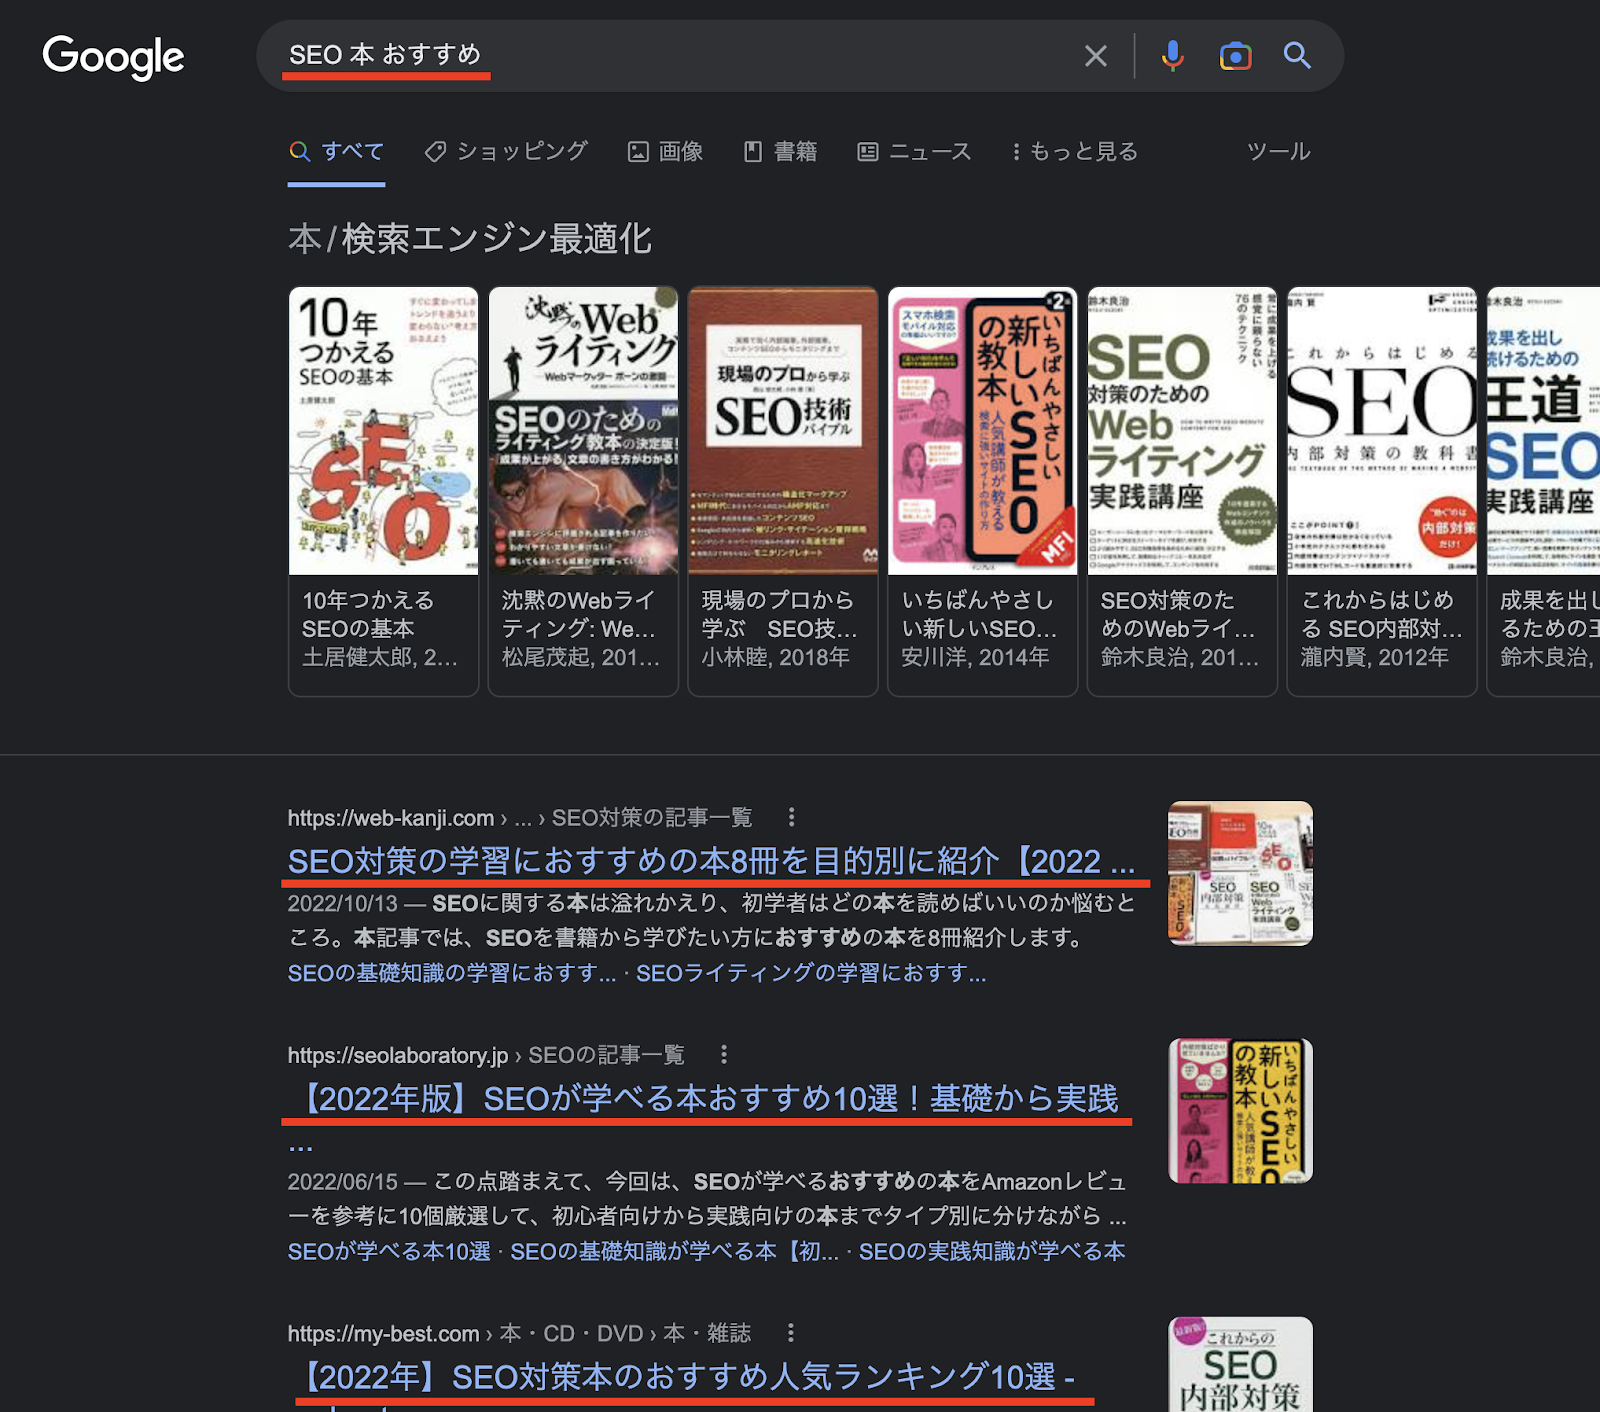Click the web-kanji.com result thumbnail image

pos(1240,873)
